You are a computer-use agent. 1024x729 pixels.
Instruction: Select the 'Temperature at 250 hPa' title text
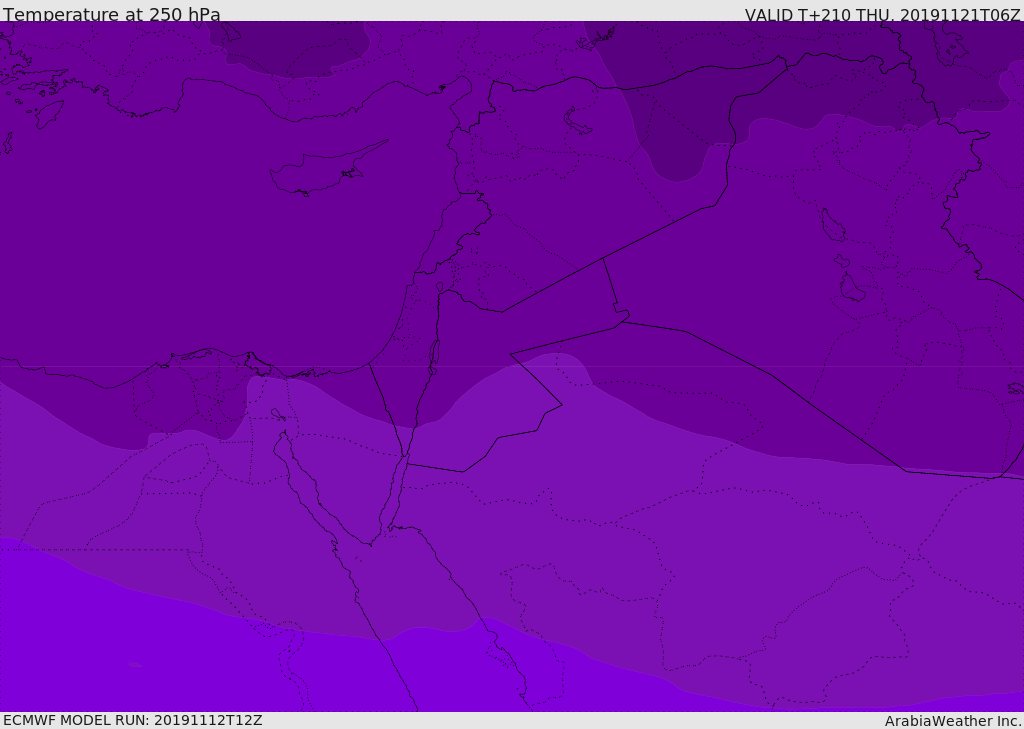(112, 14)
